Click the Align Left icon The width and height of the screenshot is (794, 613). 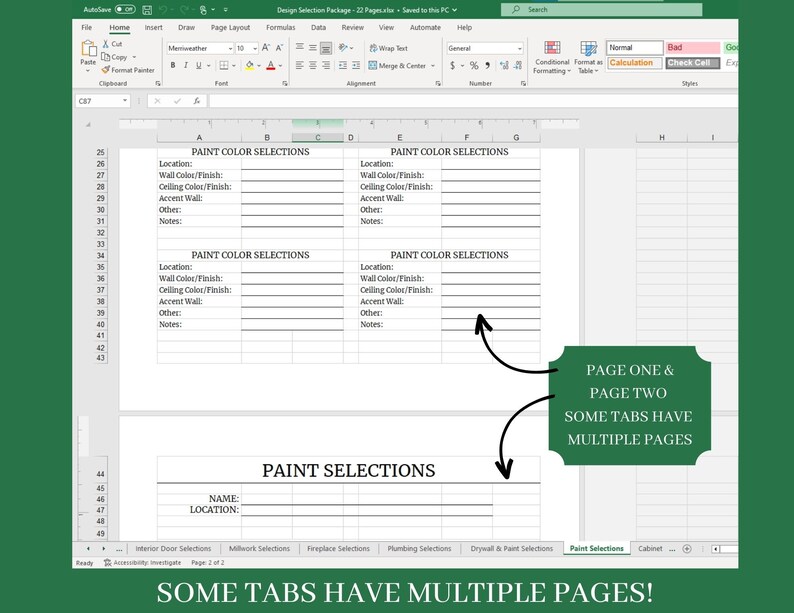click(300, 65)
